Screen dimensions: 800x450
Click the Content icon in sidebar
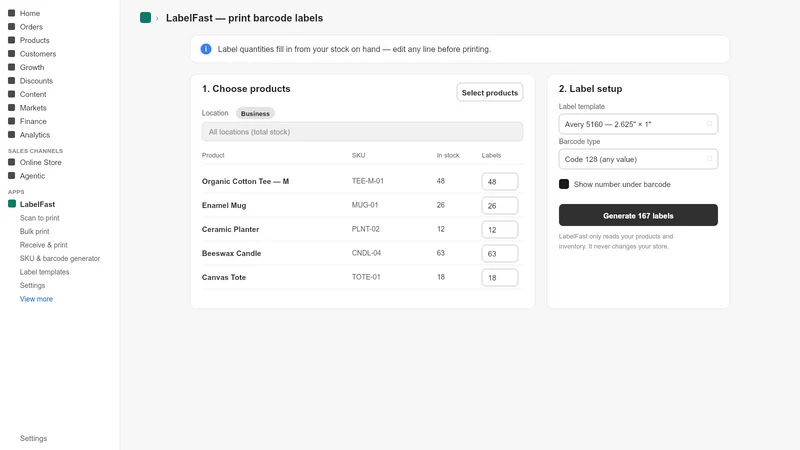11,94
